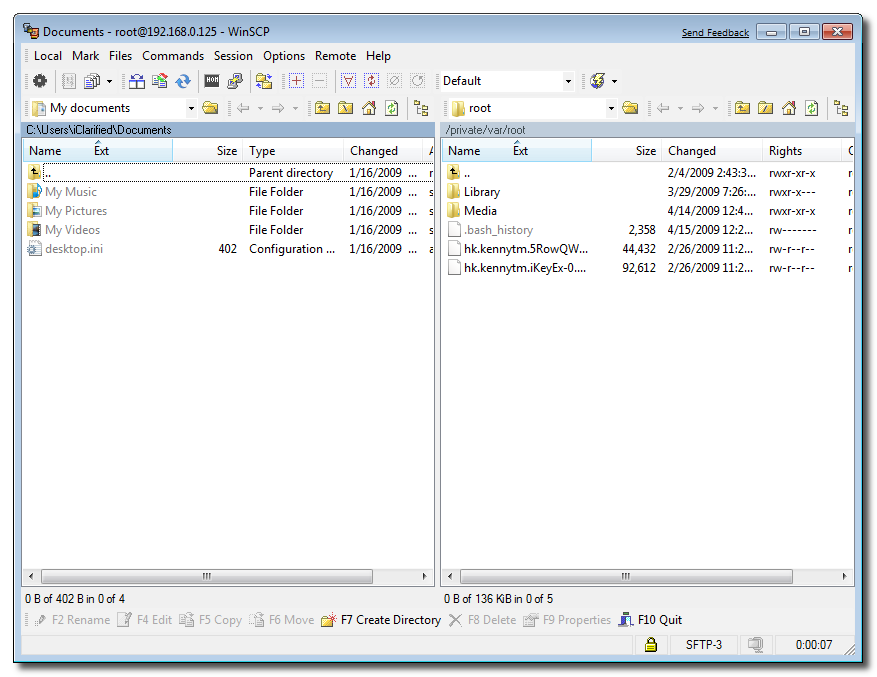Refresh the remote root directory
Screen dimensions: 877x677
pyautogui.click(x=812, y=108)
